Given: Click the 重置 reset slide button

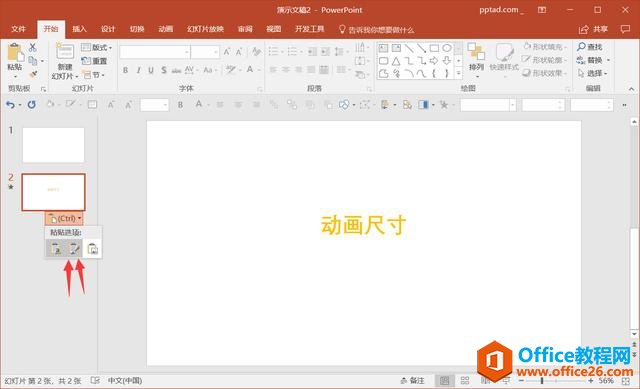Looking at the screenshot, I should tap(94, 61).
